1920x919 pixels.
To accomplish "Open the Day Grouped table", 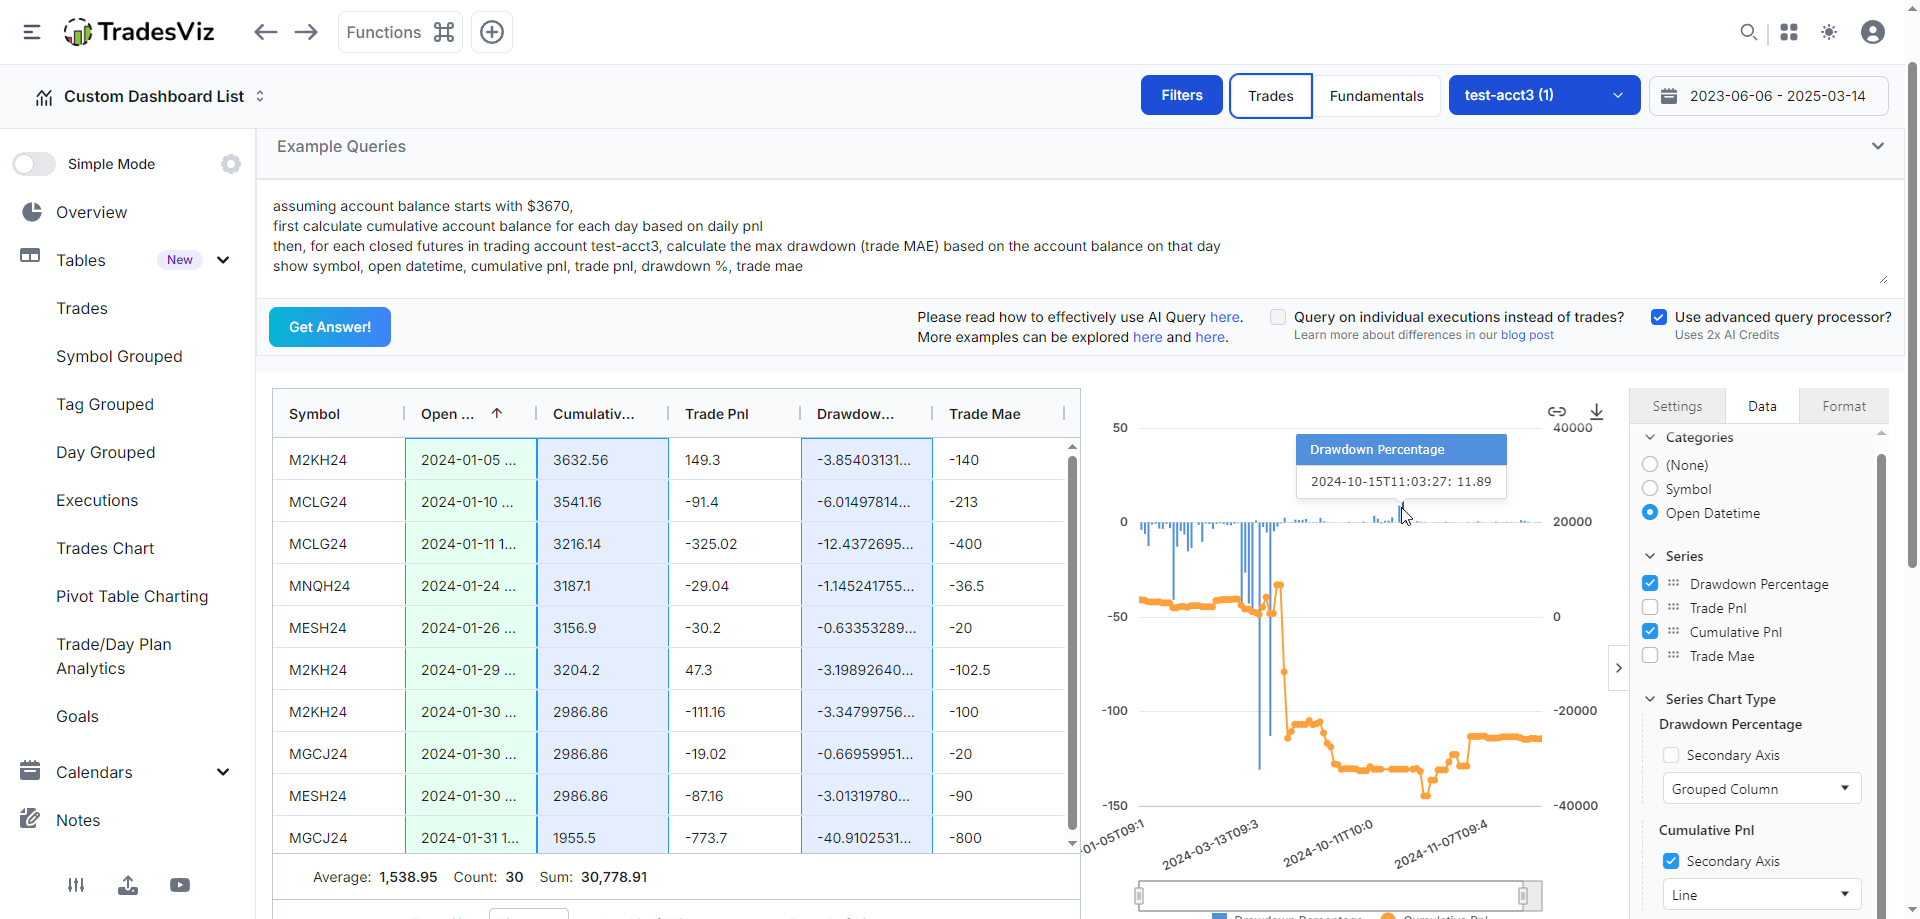I will tap(105, 452).
